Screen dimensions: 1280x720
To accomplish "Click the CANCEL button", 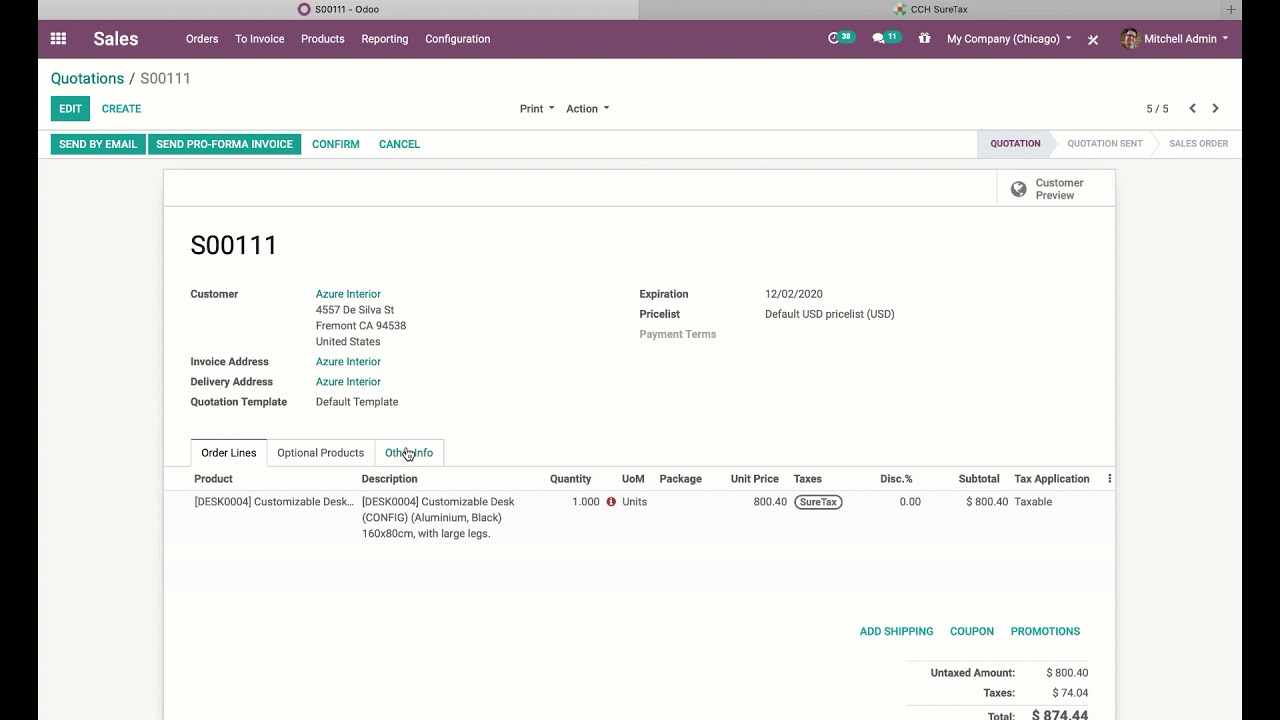I will coord(399,144).
